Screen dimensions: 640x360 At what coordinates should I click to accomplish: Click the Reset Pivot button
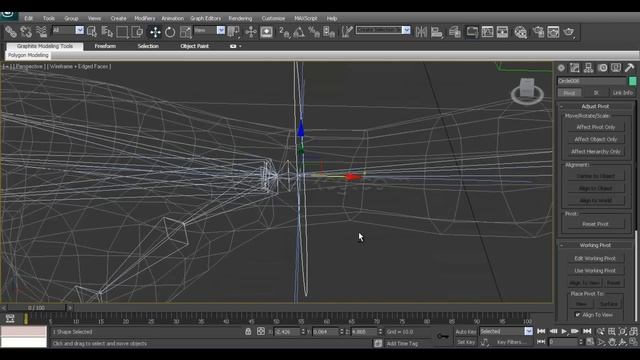596,224
